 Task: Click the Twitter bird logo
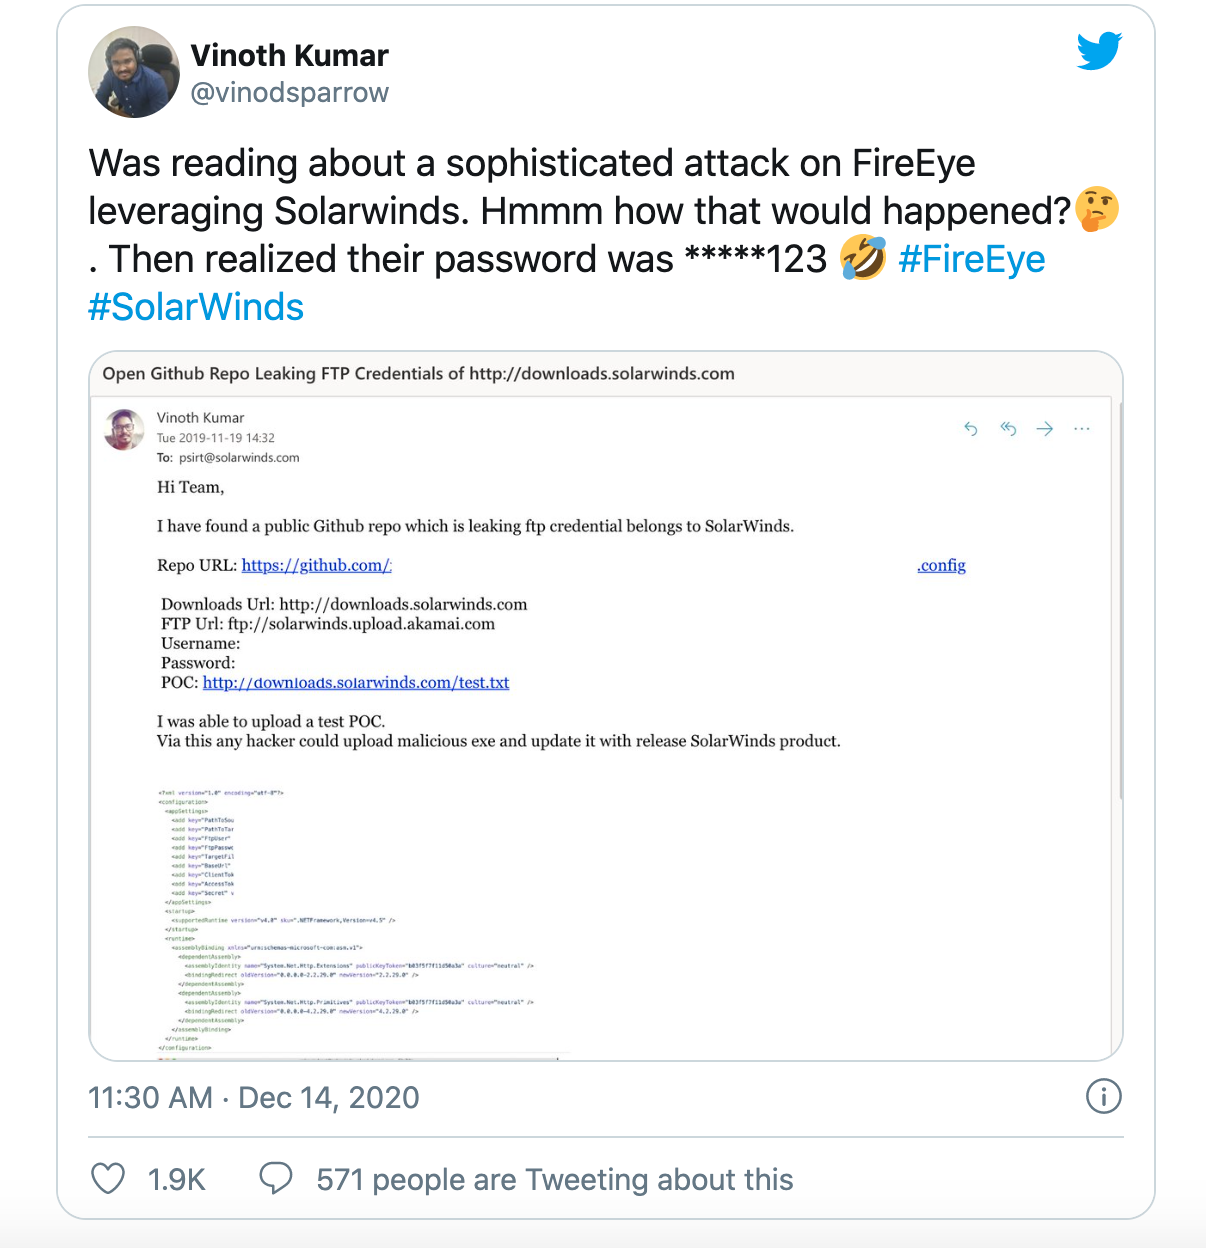(1099, 51)
